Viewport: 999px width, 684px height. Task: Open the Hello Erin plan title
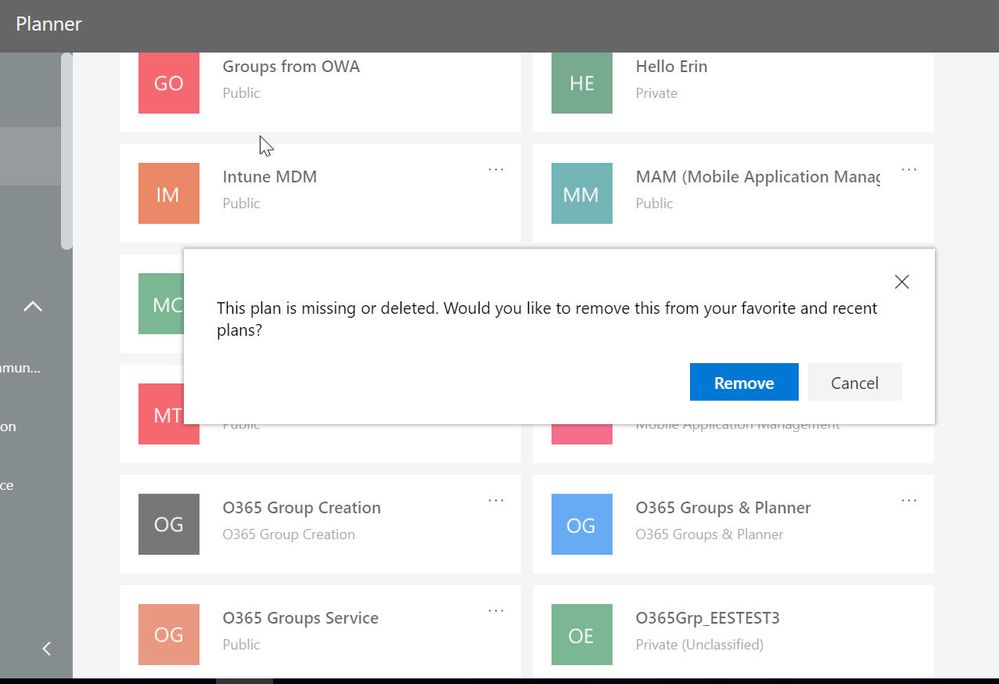tap(672, 66)
